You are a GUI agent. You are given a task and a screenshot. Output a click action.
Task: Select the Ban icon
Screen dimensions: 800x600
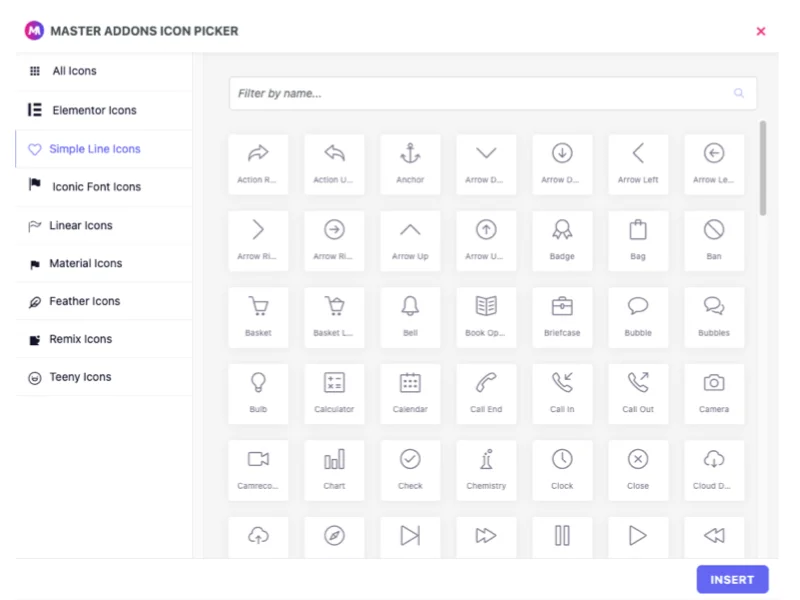pyautogui.click(x=714, y=241)
